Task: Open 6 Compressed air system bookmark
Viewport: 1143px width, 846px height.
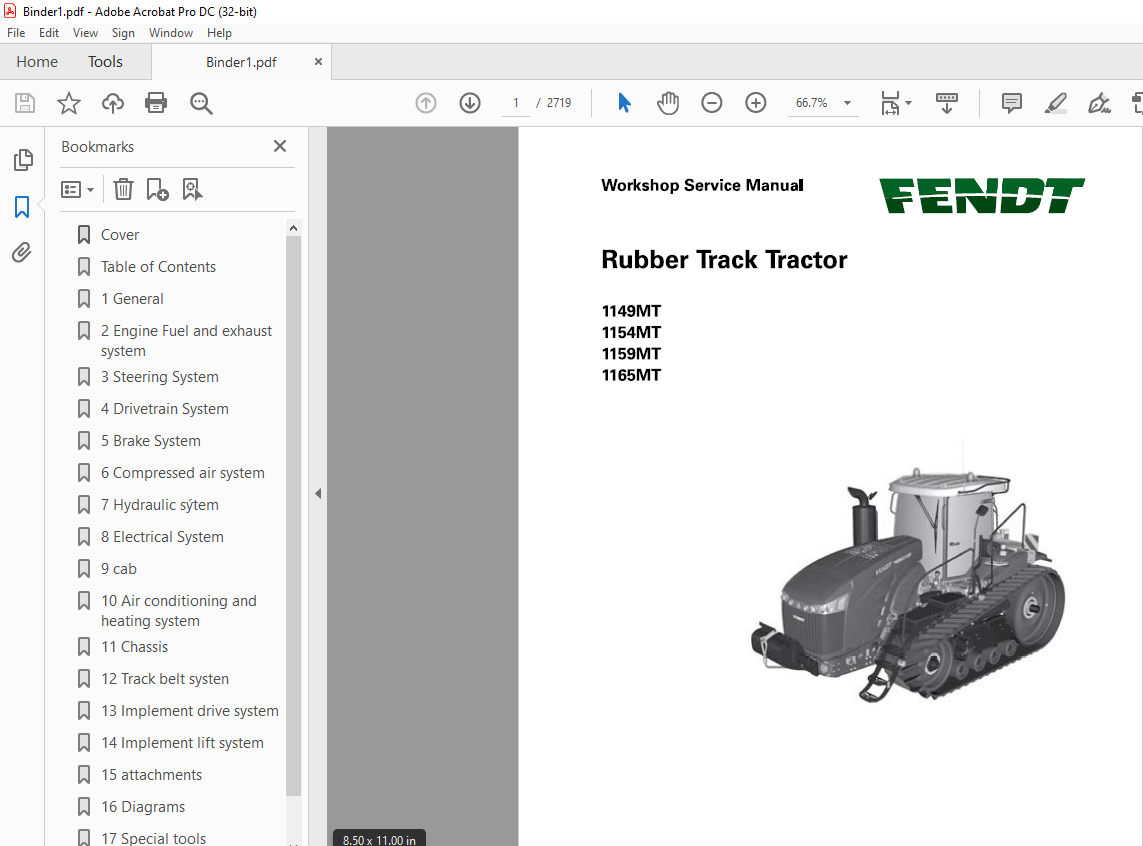Action: [x=183, y=473]
